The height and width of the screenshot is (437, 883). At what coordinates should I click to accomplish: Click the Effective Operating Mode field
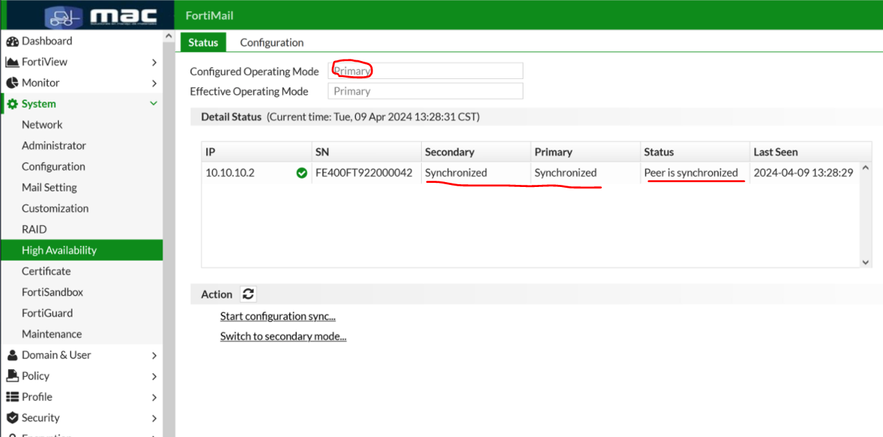(426, 91)
